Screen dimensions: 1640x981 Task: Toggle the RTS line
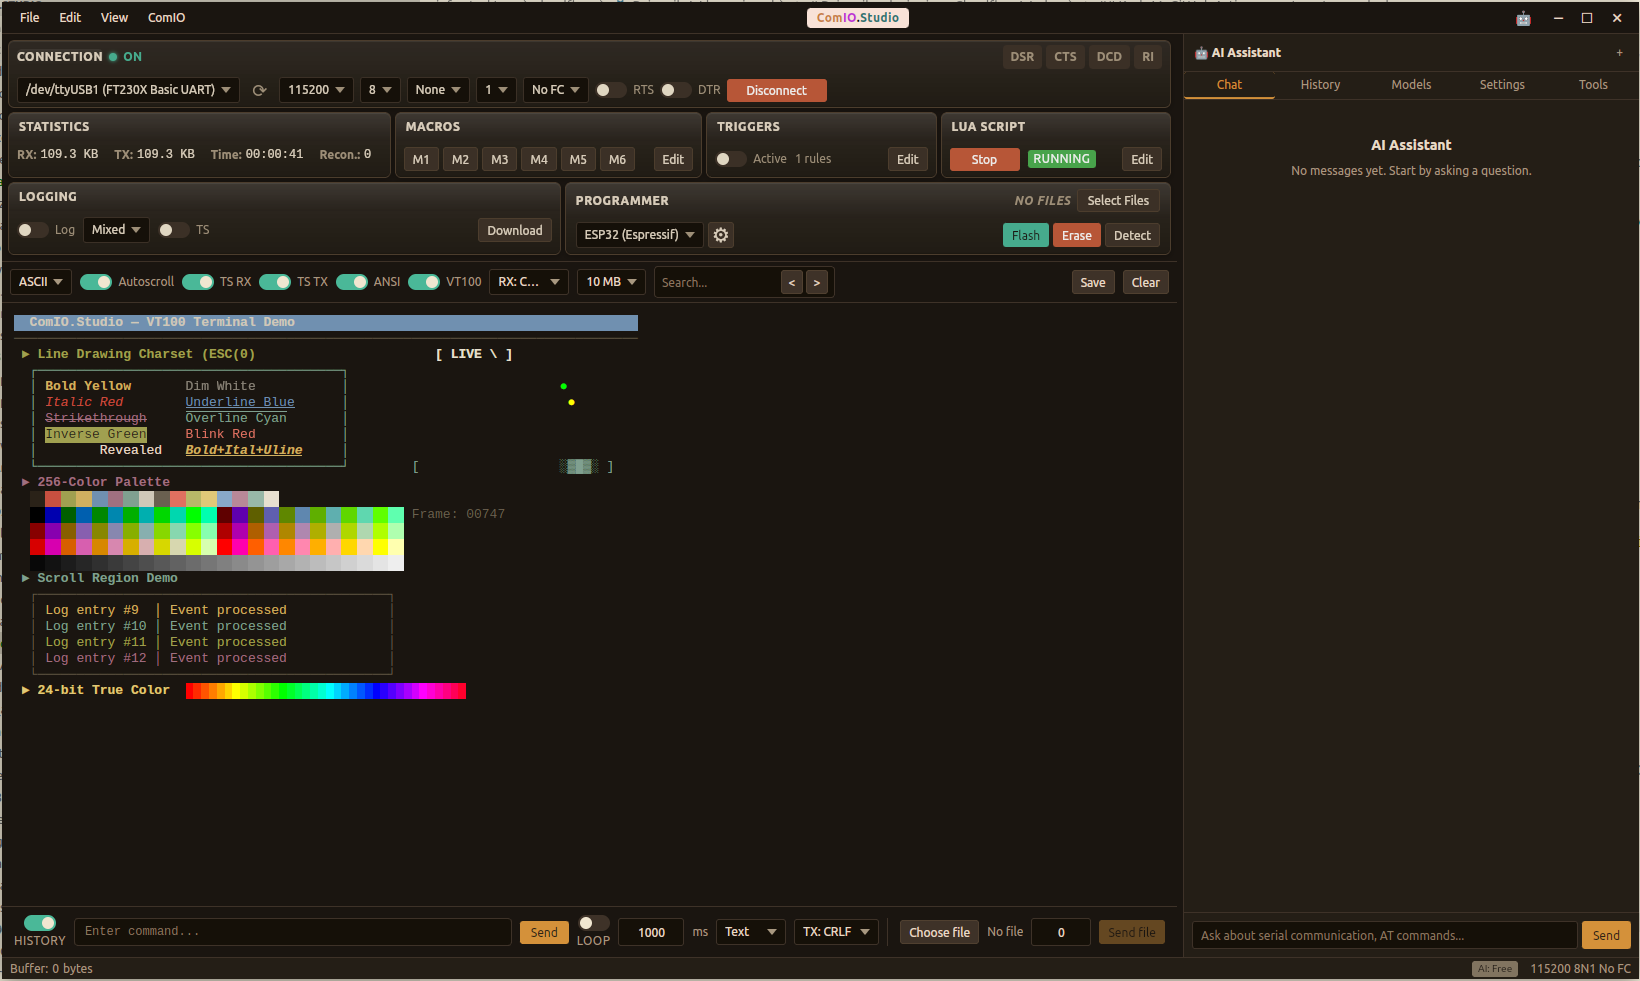[x=610, y=90]
